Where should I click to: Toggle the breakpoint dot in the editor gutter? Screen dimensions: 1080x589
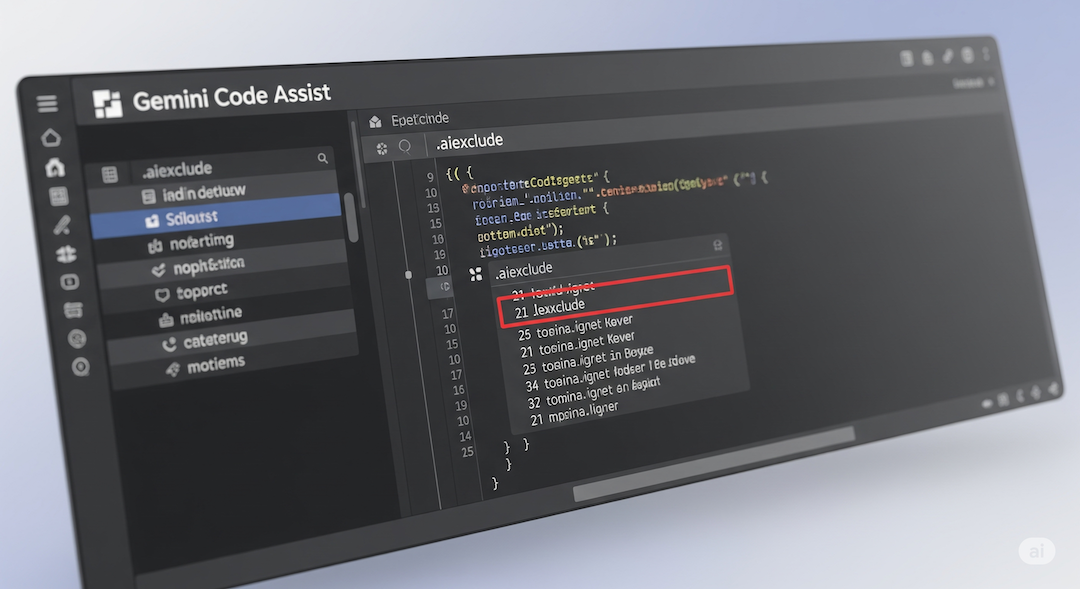point(408,275)
